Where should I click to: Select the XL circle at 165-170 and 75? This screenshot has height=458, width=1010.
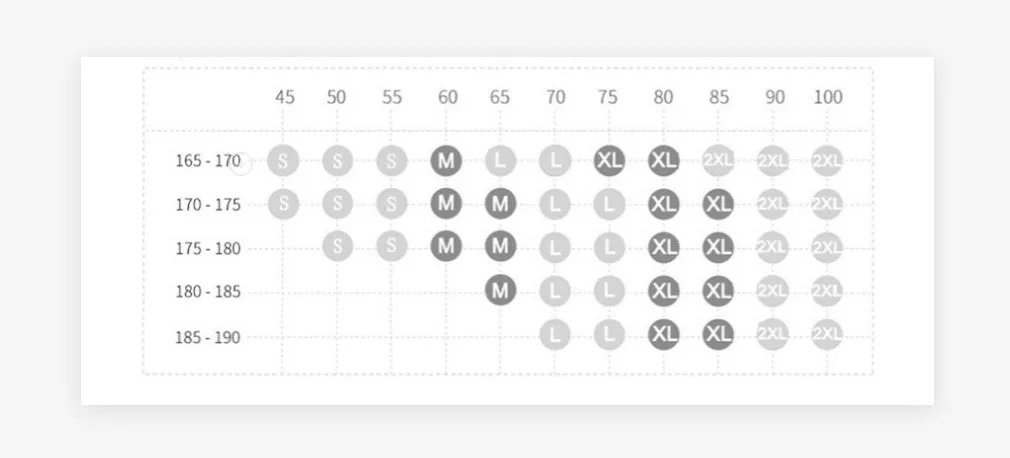tap(609, 160)
